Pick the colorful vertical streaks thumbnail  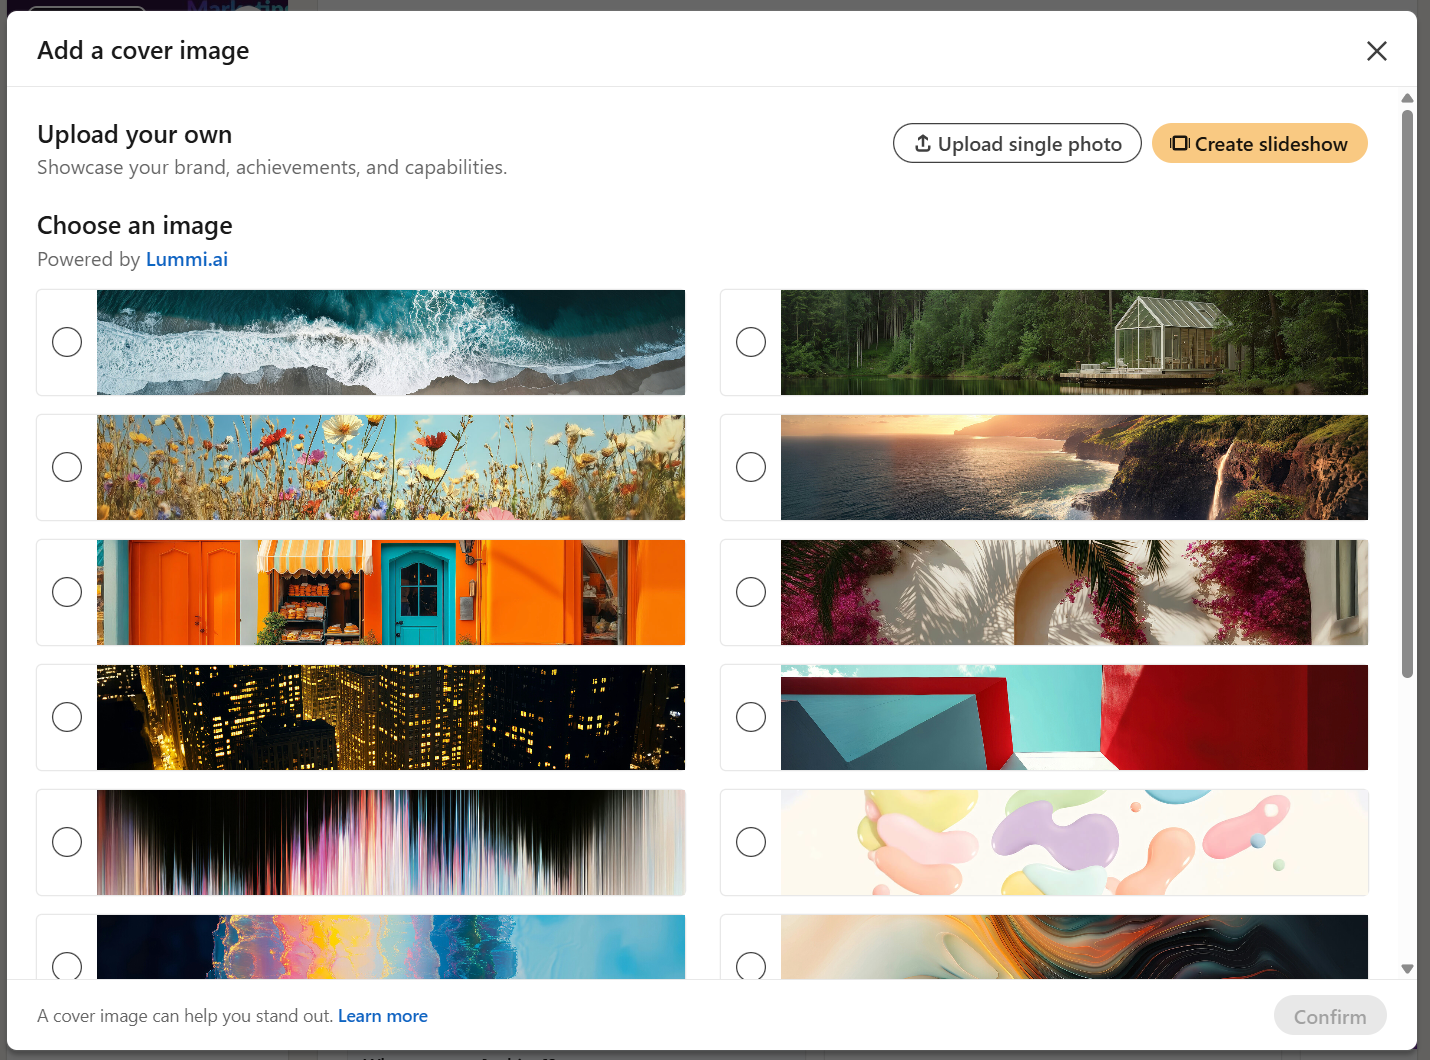pyautogui.click(x=391, y=842)
